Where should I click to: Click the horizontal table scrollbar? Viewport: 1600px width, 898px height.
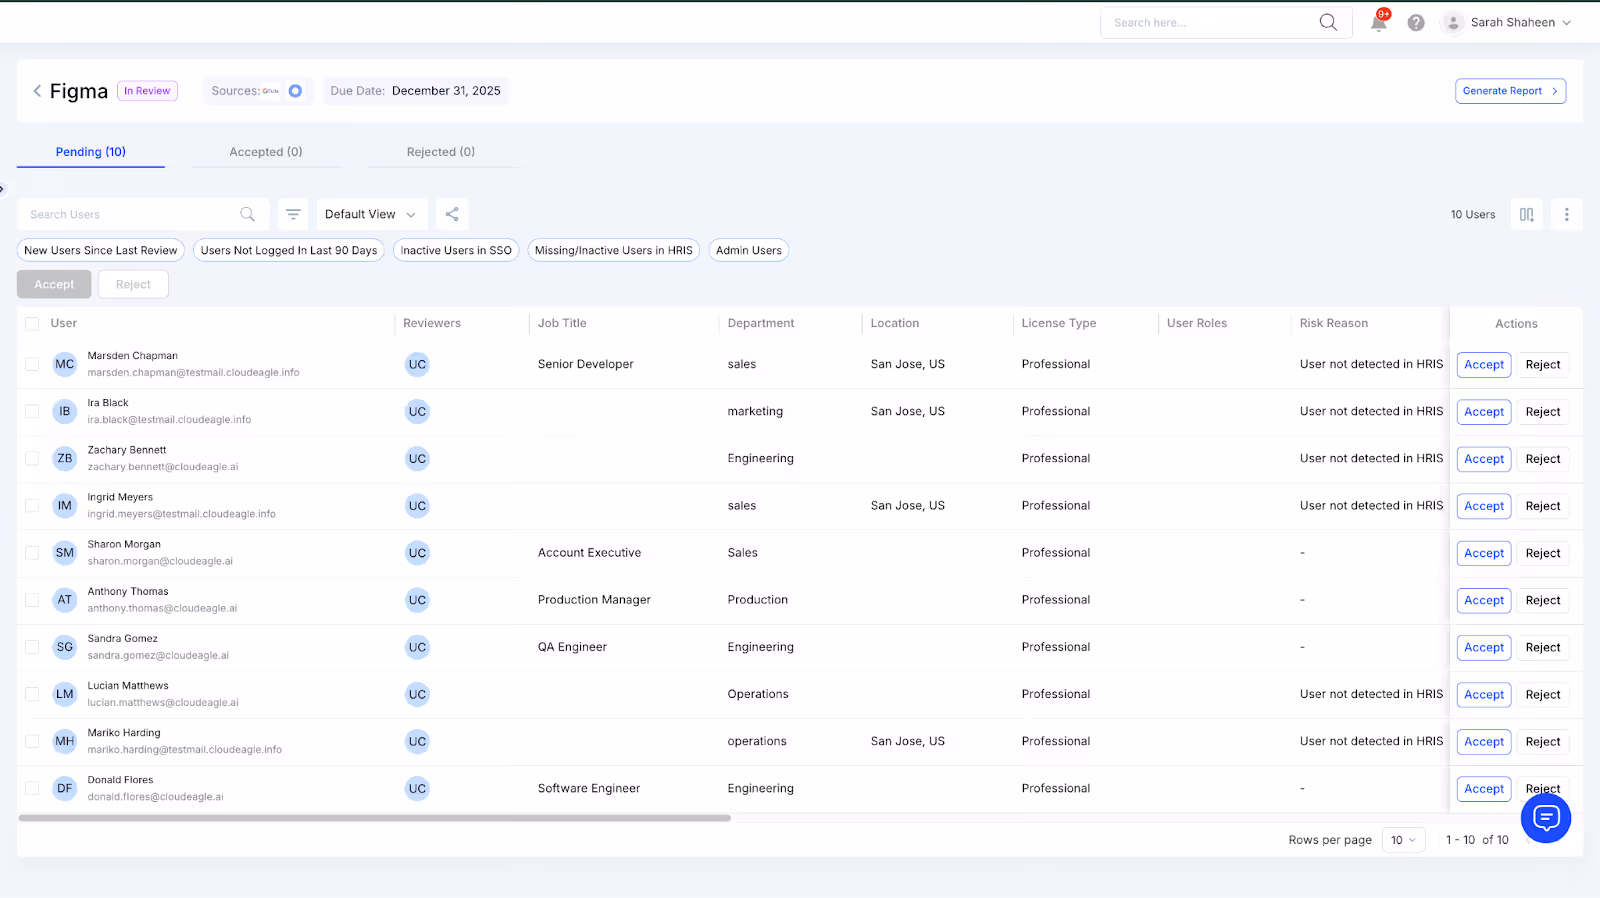pyautogui.click(x=374, y=818)
